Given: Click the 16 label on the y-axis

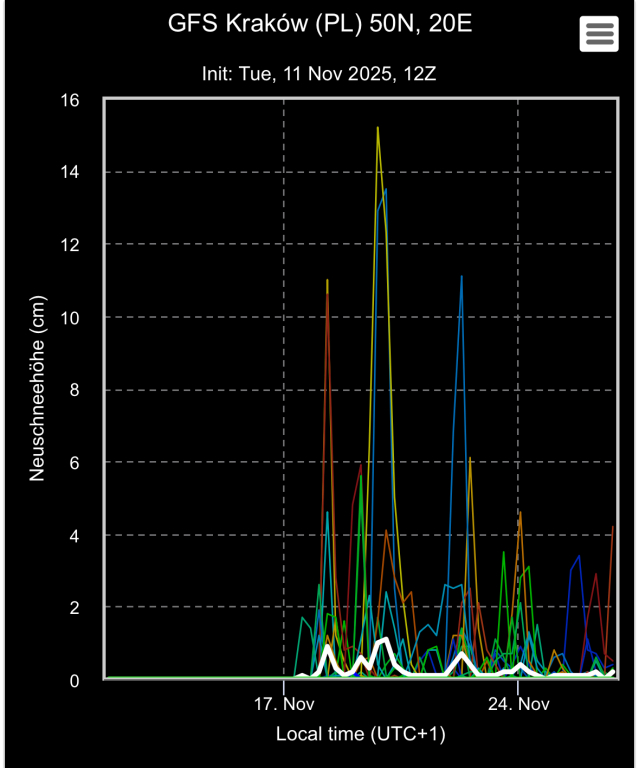Looking at the screenshot, I should [70, 99].
